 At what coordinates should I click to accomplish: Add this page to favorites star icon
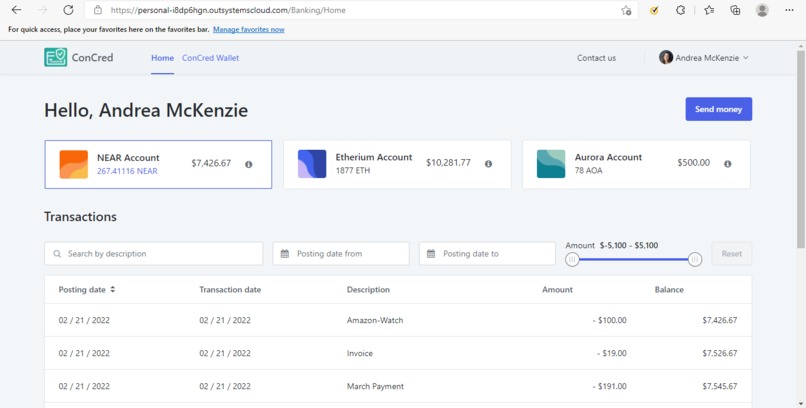626,10
